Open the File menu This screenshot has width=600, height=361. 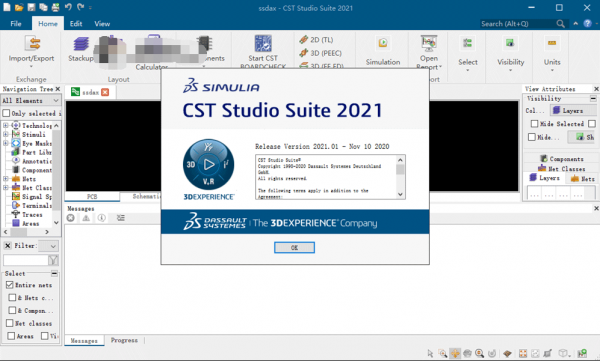tap(16, 24)
